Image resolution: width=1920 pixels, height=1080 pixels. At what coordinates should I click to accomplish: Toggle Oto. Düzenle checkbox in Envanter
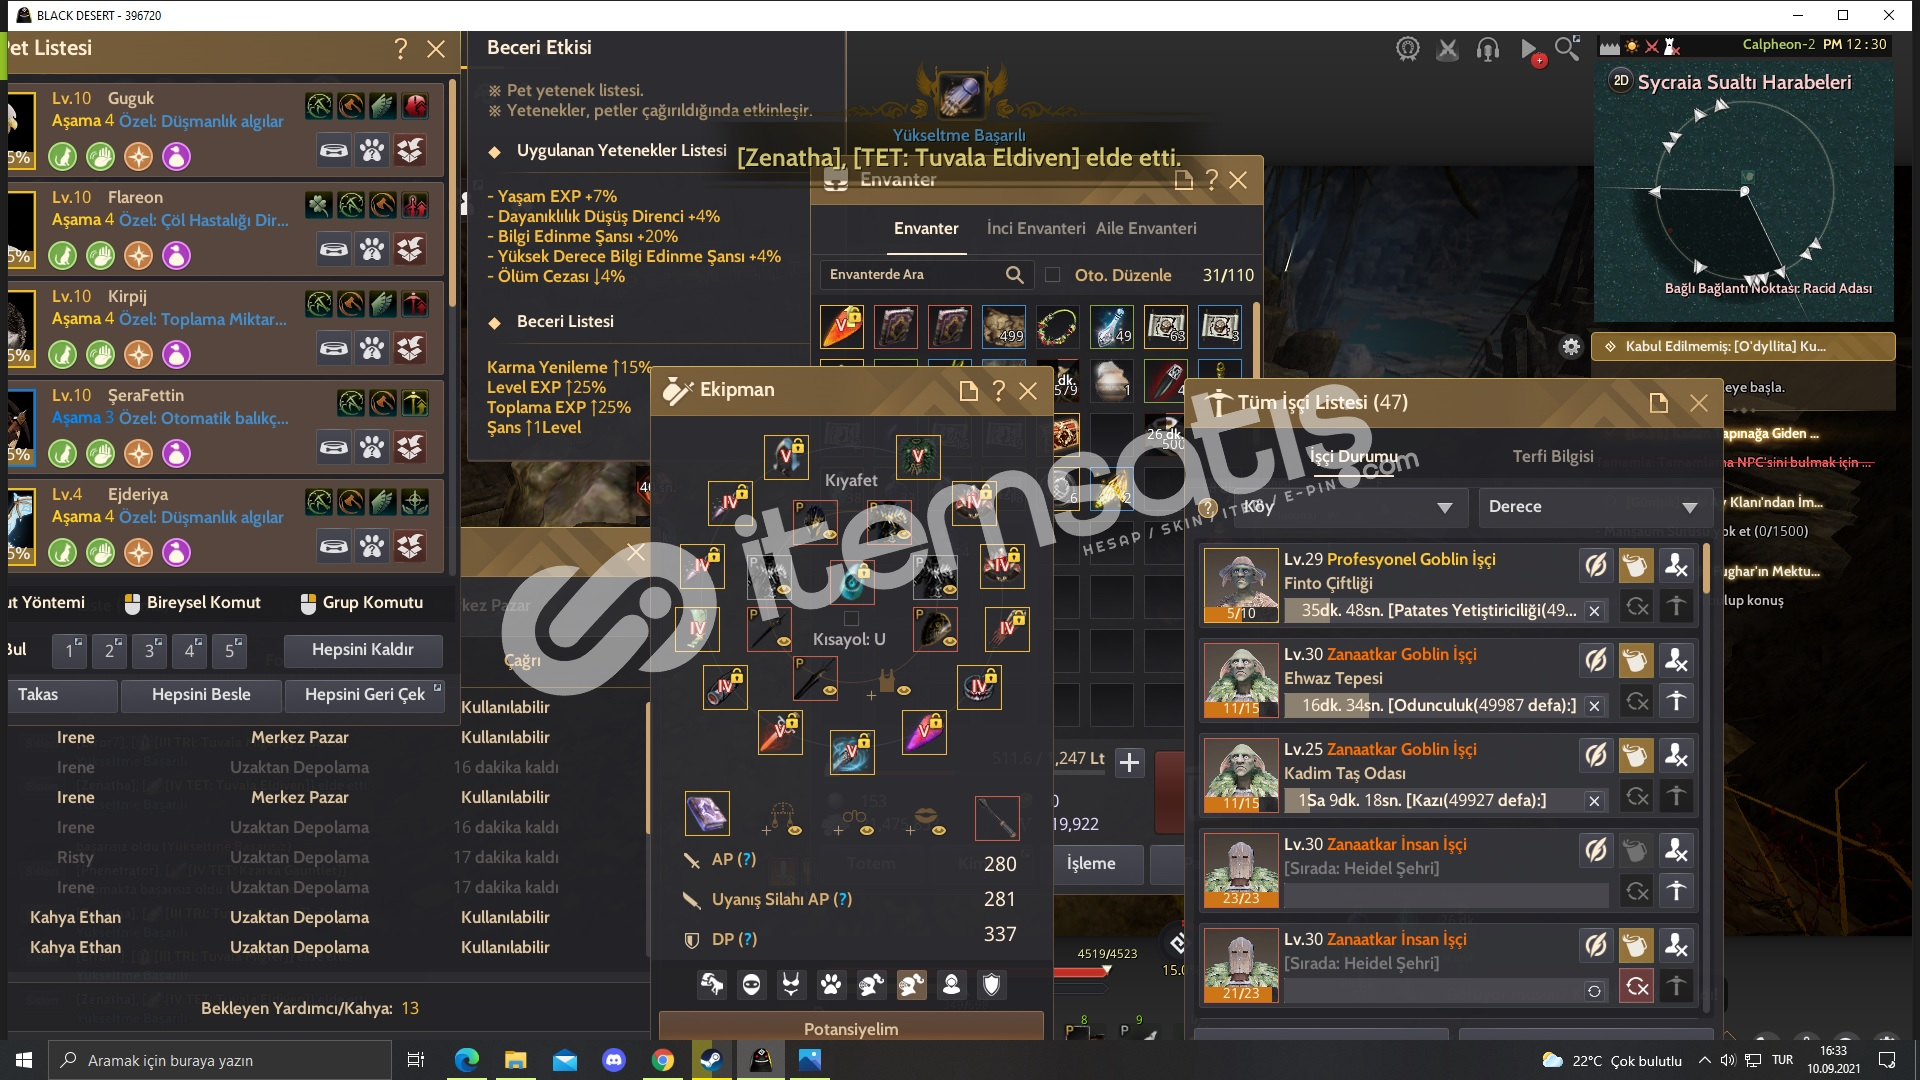[x=1052, y=275]
